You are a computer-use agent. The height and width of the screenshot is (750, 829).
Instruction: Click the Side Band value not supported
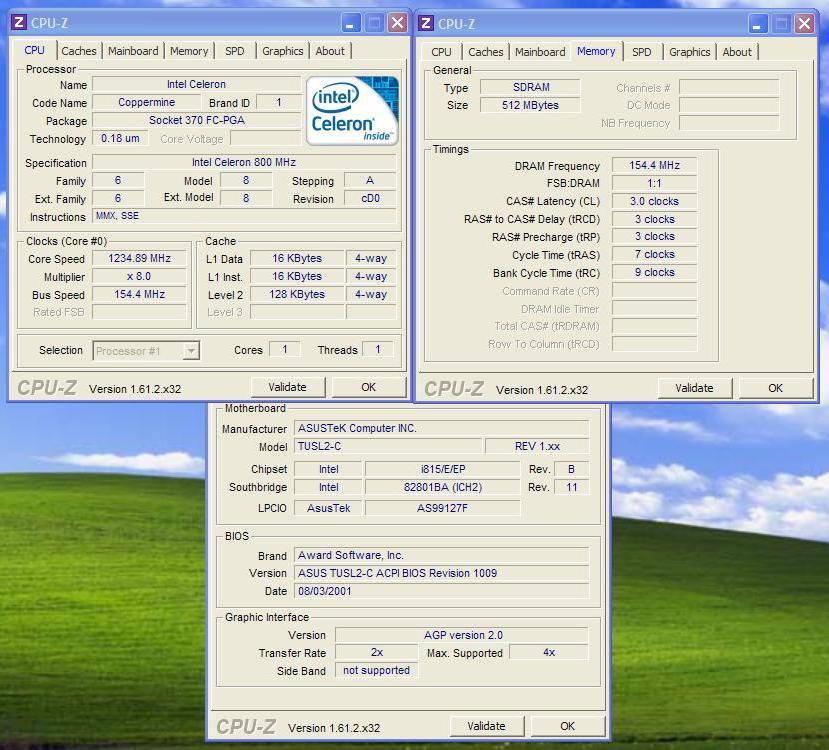pos(376,671)
